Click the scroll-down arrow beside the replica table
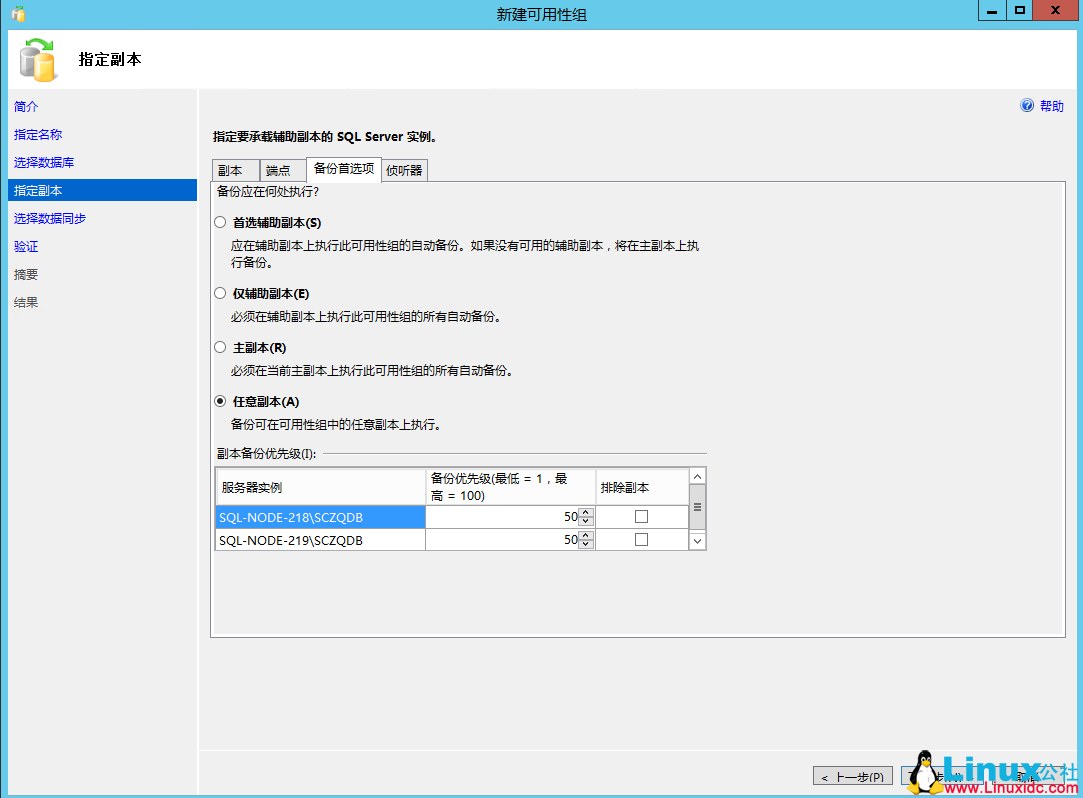1083x798 pixels. tap(697, 540)
